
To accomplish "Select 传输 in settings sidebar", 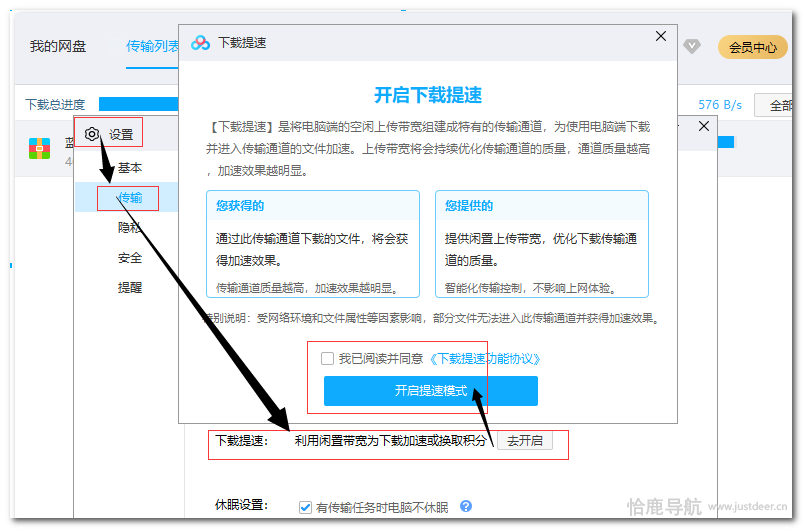I will coord(130,198).
